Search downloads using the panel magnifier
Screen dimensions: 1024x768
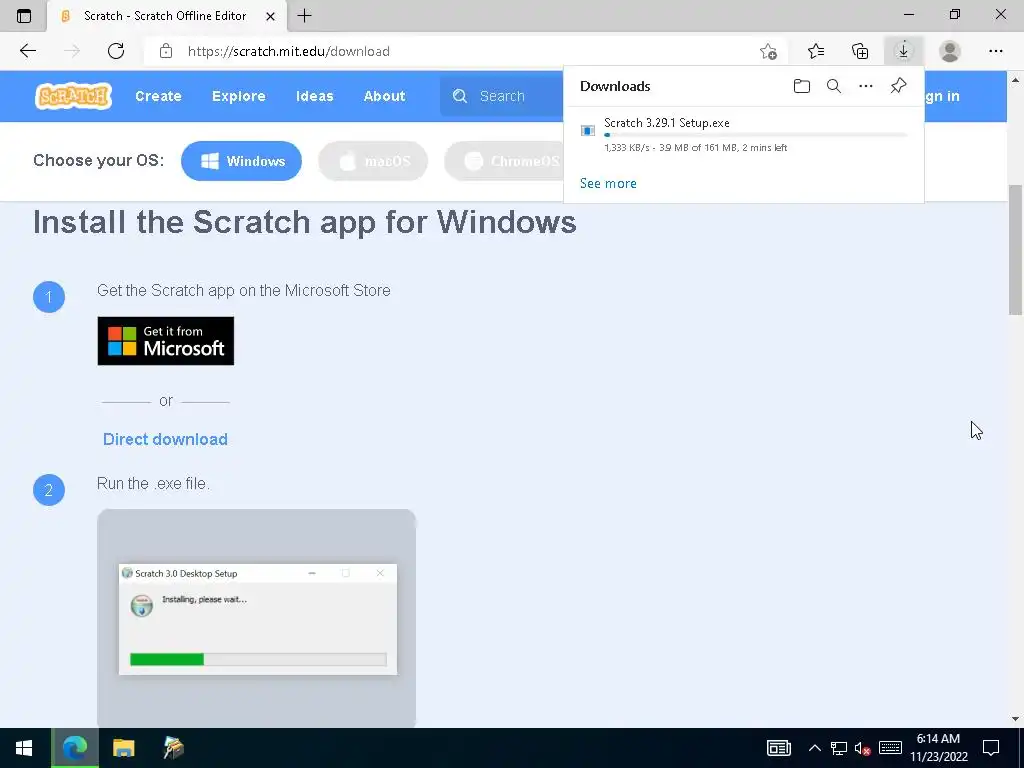[833, 86]
